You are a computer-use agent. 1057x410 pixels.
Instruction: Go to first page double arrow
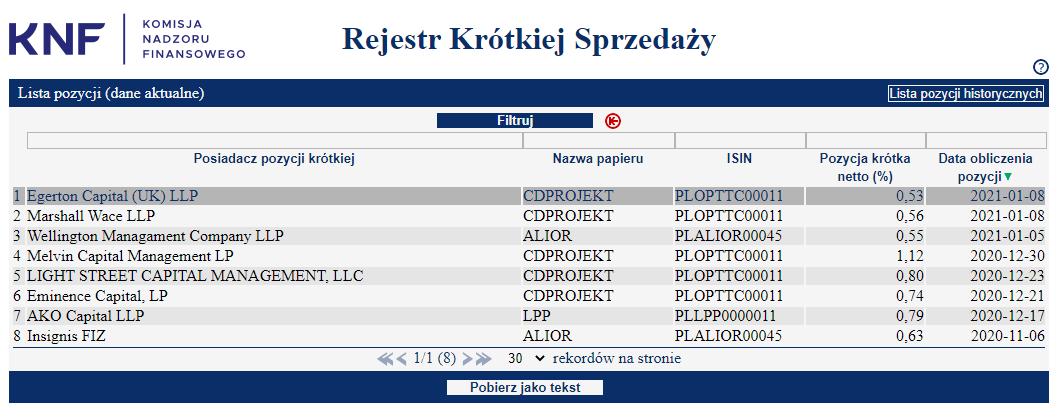coord(385,359)
